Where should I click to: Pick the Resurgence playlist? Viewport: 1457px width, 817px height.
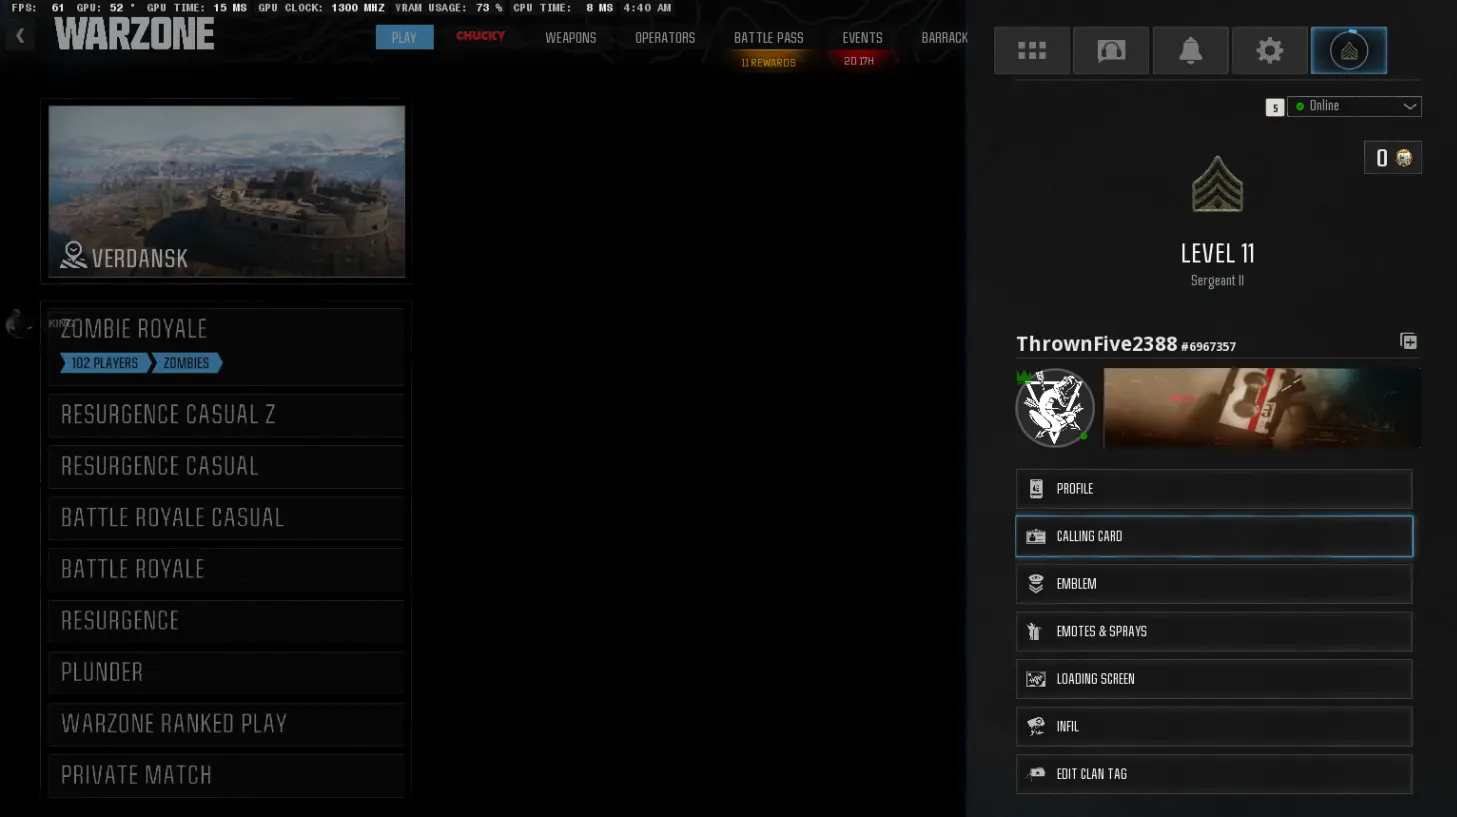click(226, 621)
